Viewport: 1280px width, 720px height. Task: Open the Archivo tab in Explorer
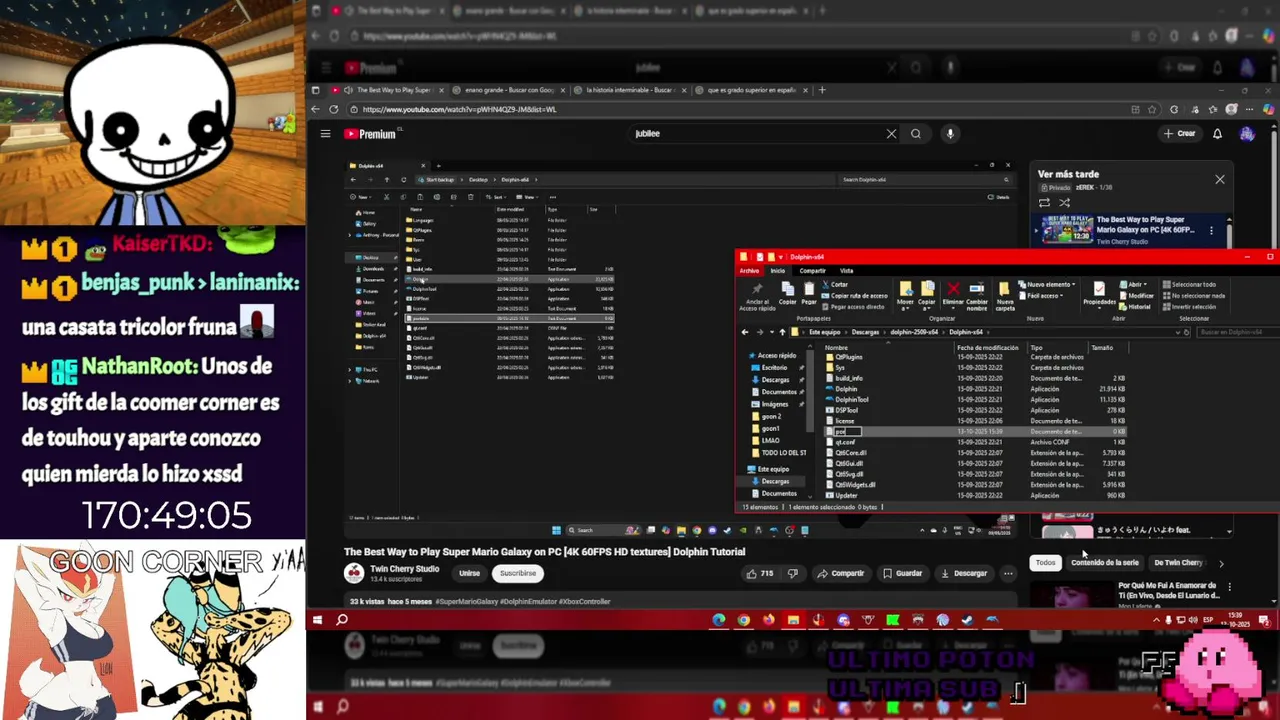[x=749, y=271]
